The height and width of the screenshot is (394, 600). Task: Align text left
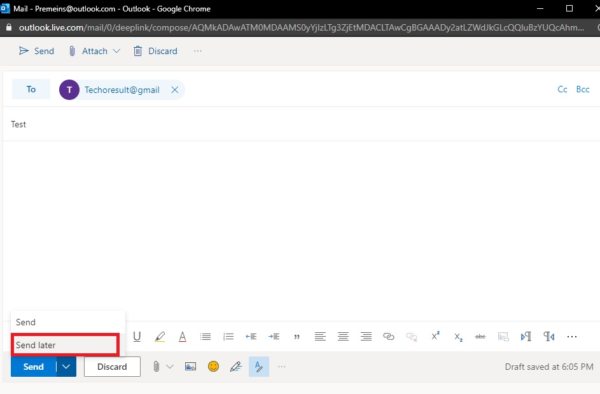pos(320,337)
